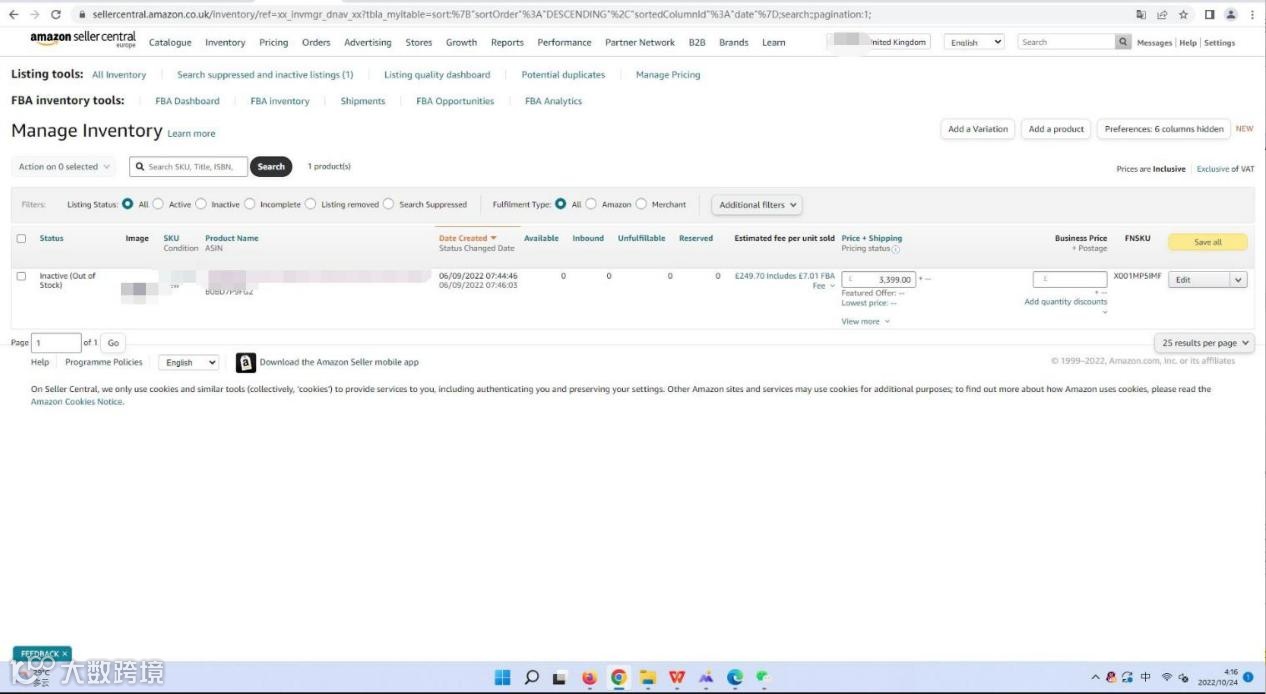Show hidden system tray icons
The height and width of the screenshot is (694, 1266).
coord(1096,677)
